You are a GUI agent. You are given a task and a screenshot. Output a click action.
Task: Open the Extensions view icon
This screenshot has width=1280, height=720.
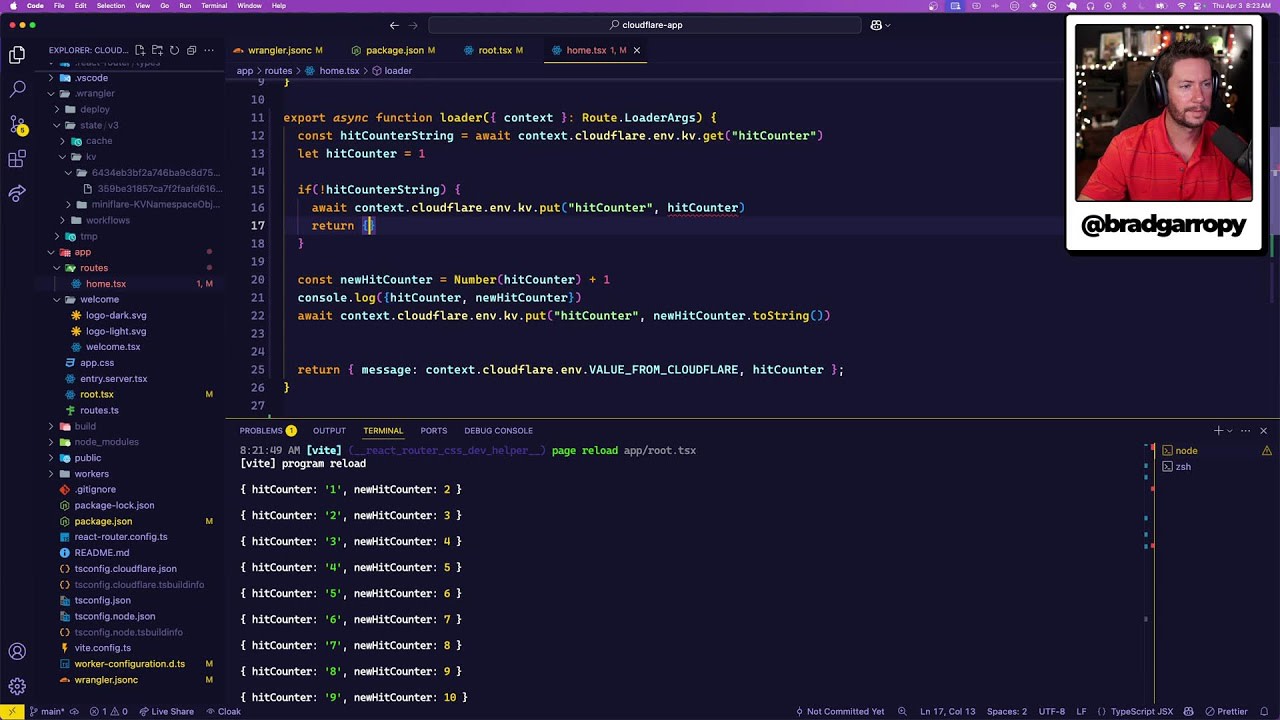tap(17, 159)
